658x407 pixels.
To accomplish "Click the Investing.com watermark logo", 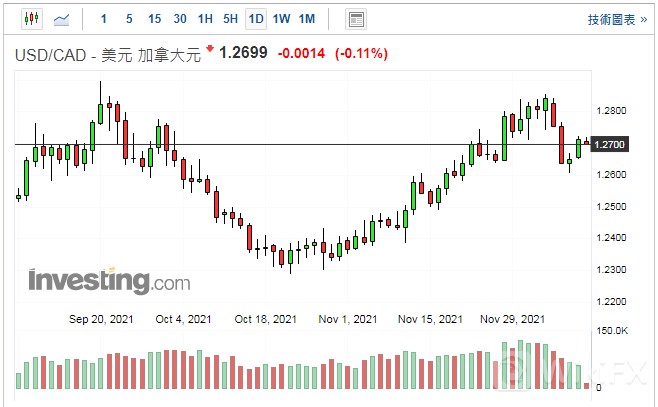I will (x=109, y=282).
